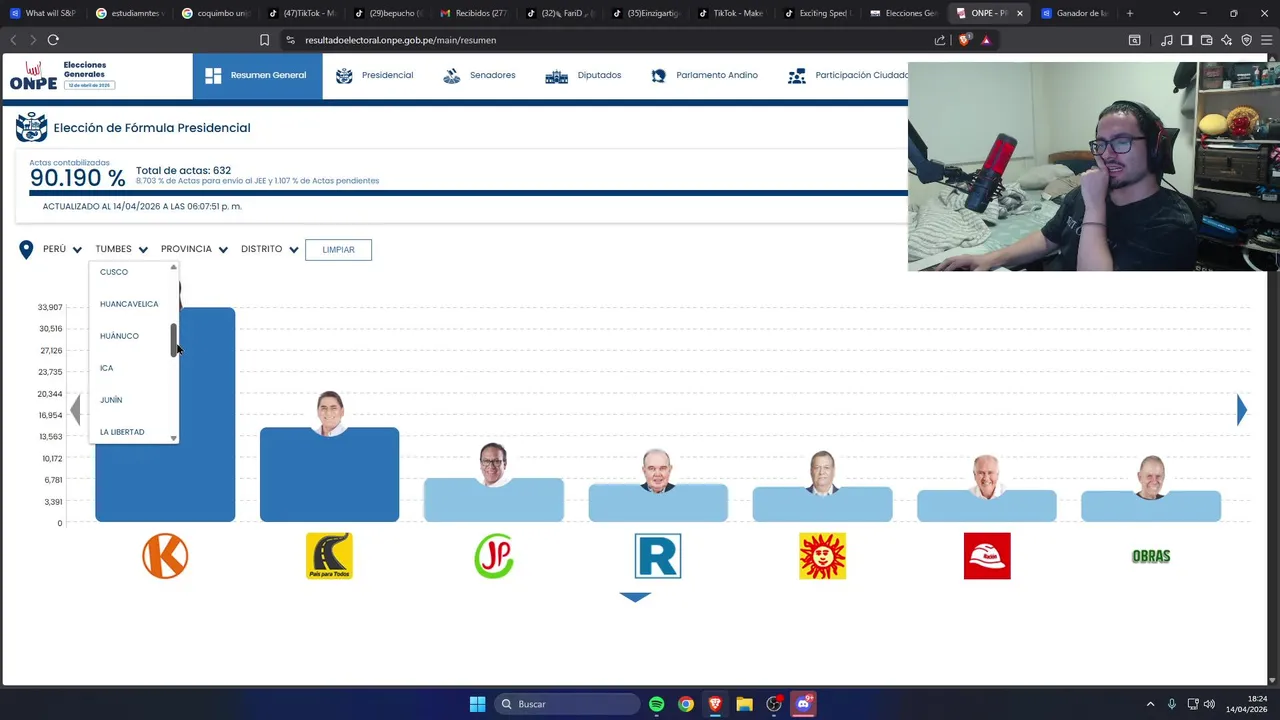Click the tallest blue bar of K party
Viewport: 1280px width, 720px height.
click(165, 415)
